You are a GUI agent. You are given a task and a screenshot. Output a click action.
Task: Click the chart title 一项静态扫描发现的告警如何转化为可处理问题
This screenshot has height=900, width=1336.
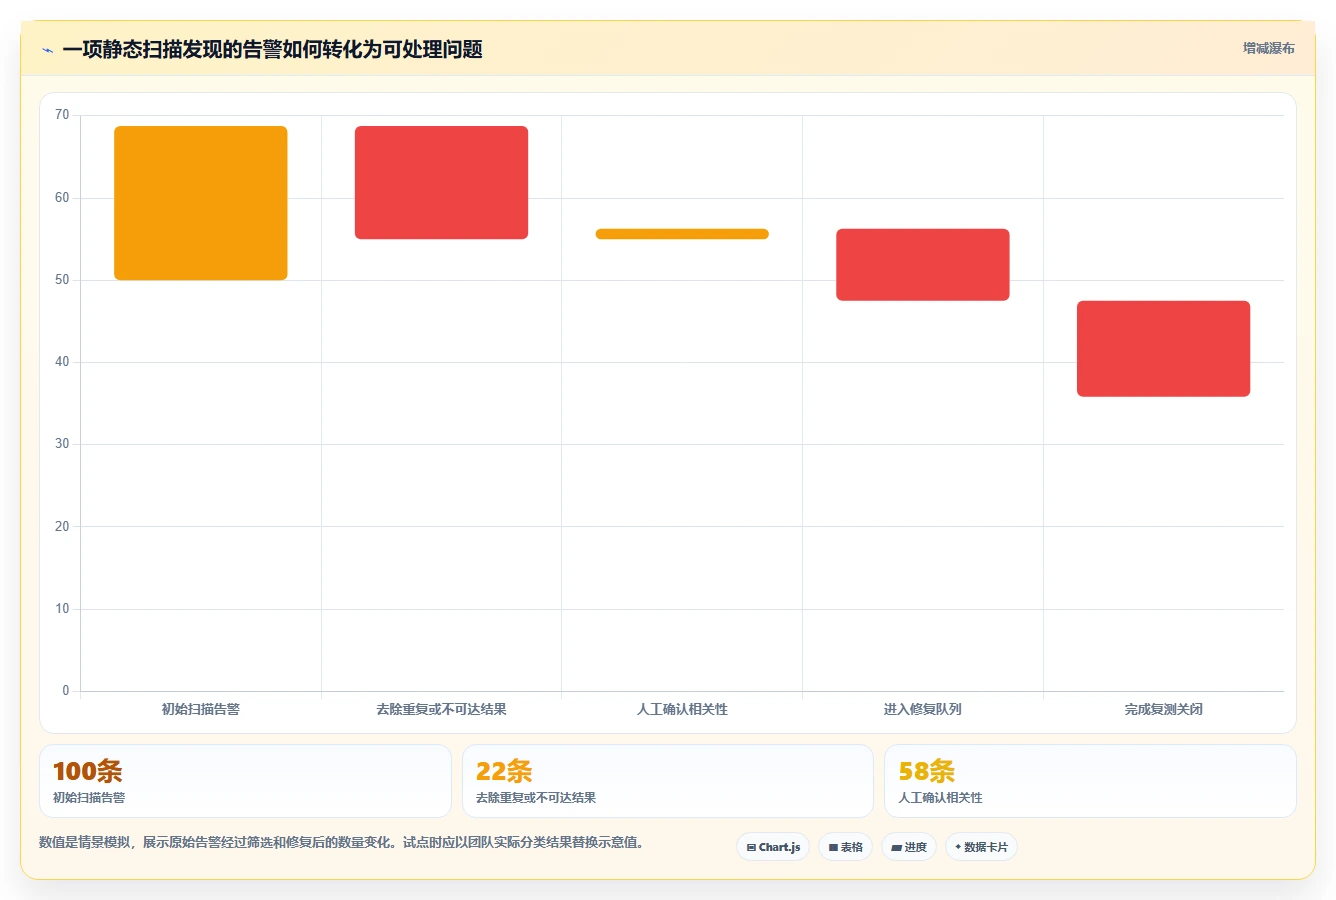273,50
